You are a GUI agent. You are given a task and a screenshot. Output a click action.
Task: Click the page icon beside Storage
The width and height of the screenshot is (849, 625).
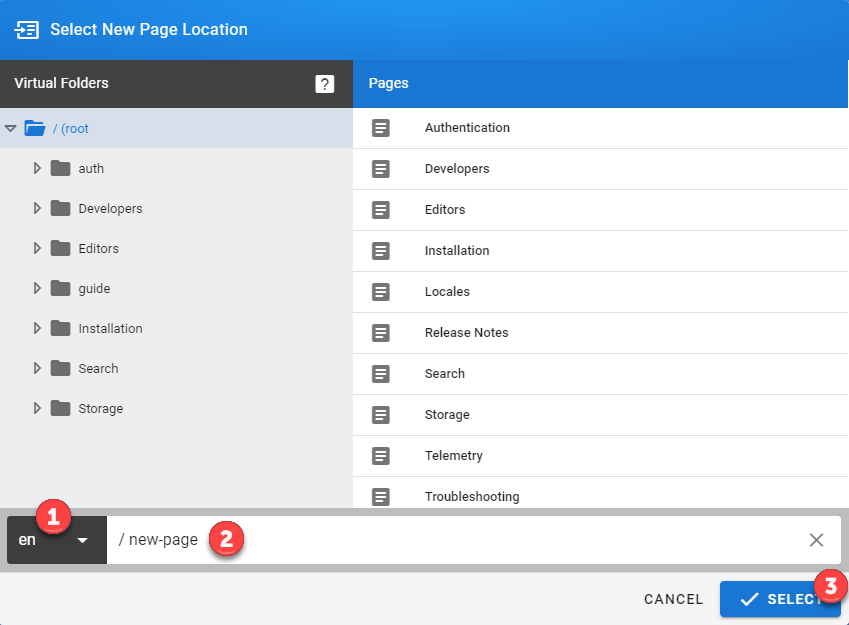(x=382, y=414)
